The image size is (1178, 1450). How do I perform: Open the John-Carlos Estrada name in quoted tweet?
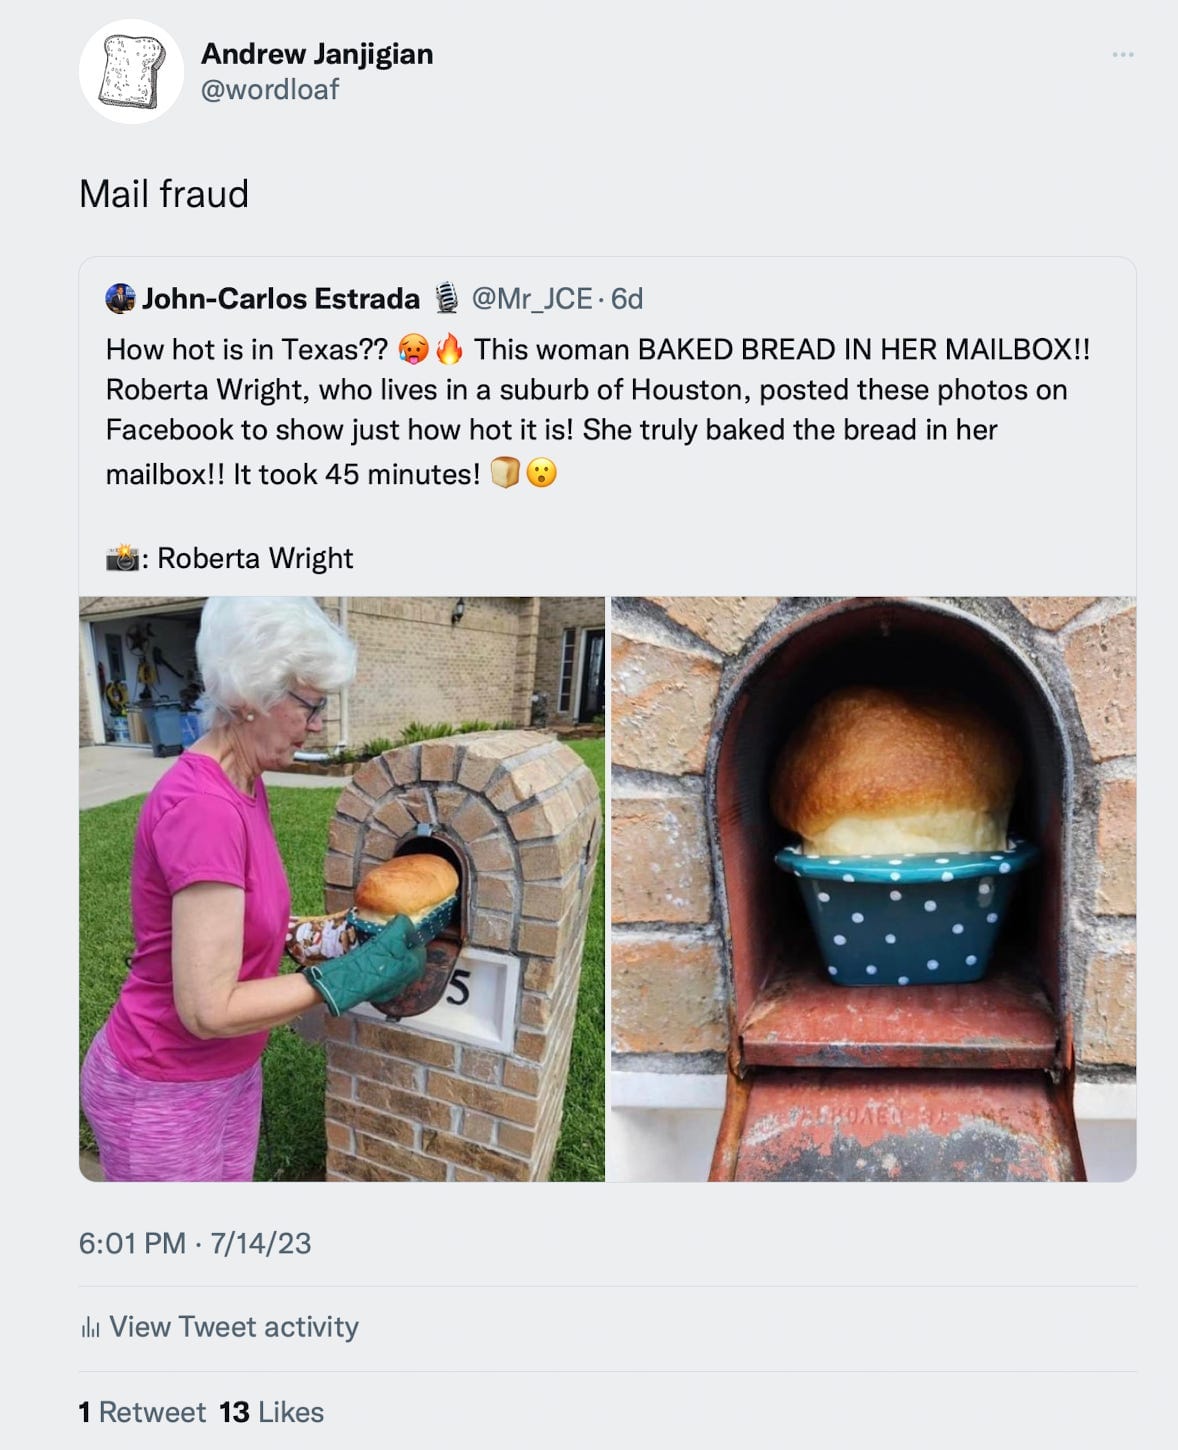[x=281, y=298]
